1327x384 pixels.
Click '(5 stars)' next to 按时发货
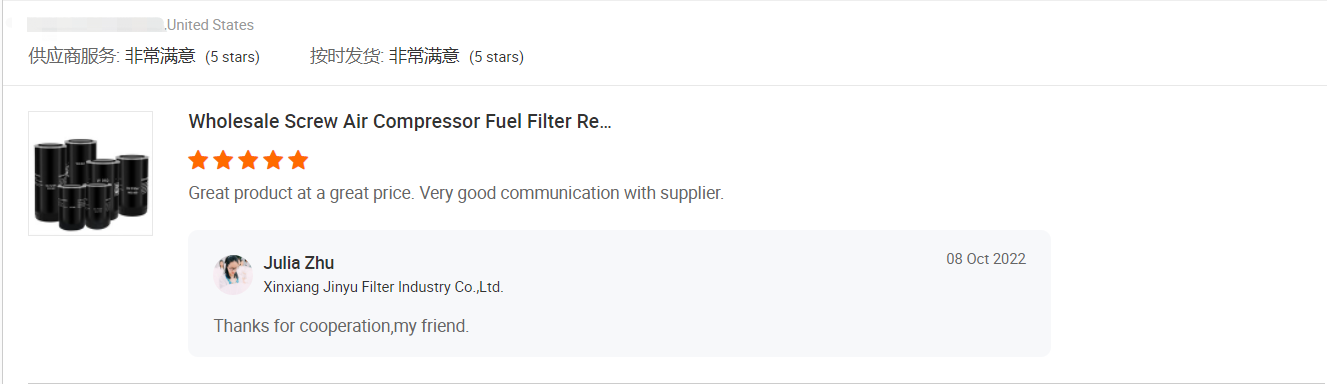(496, 57)
